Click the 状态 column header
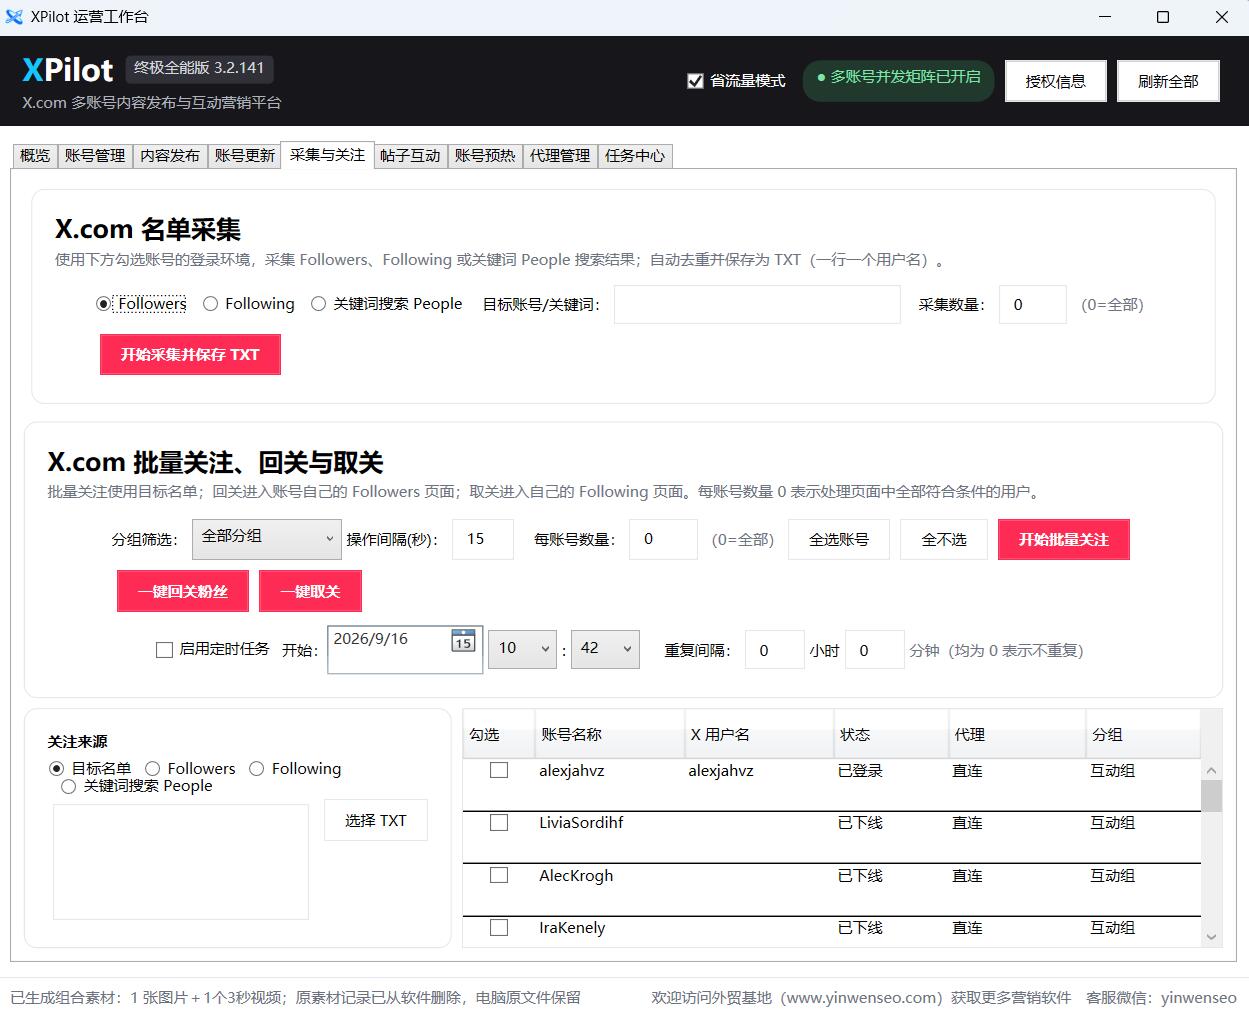The height and width of the screenshot is (1010, 1249). click(x=891, y=734)
